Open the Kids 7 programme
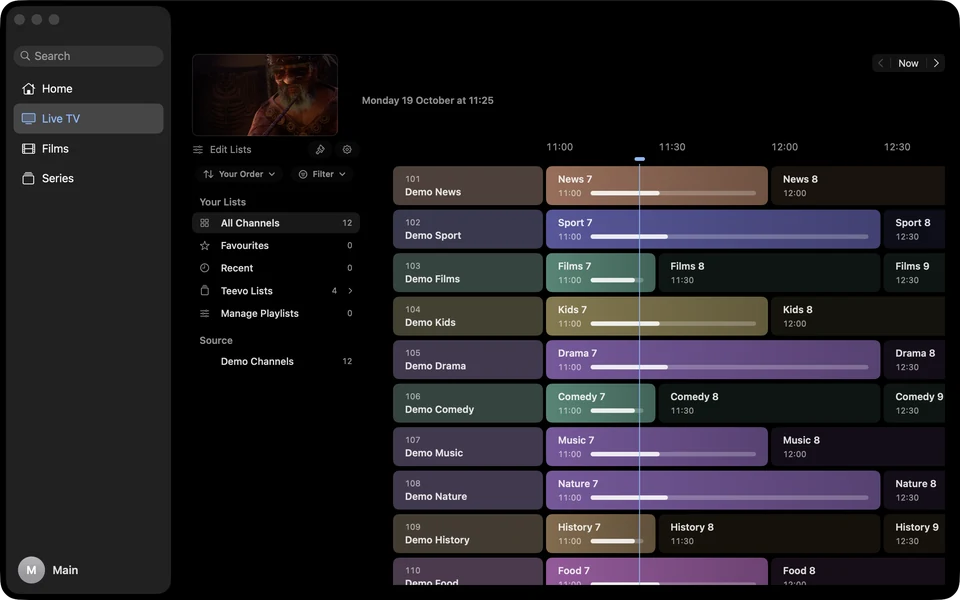The width and height of the screenshot is (960, 600). [657, 316]
